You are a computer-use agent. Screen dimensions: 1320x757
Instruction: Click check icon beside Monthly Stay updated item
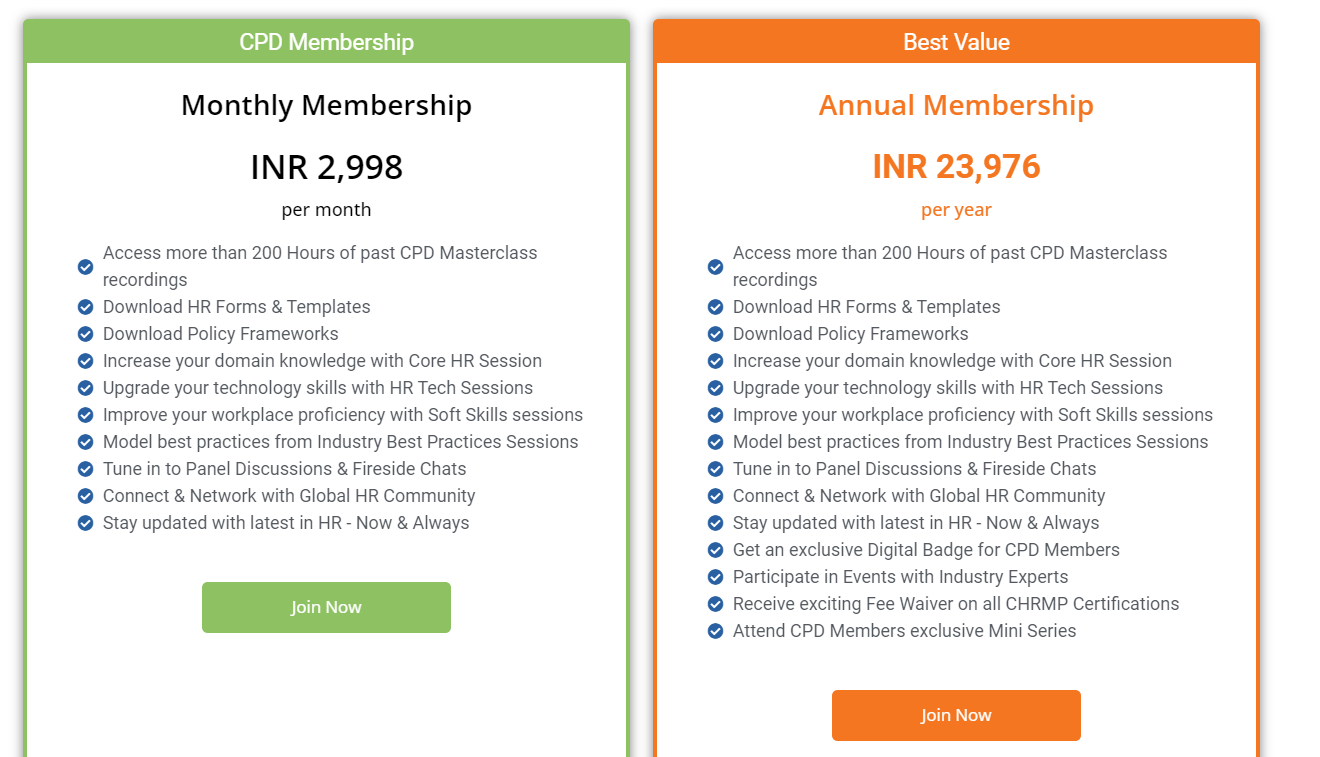[x=86, y=523]
